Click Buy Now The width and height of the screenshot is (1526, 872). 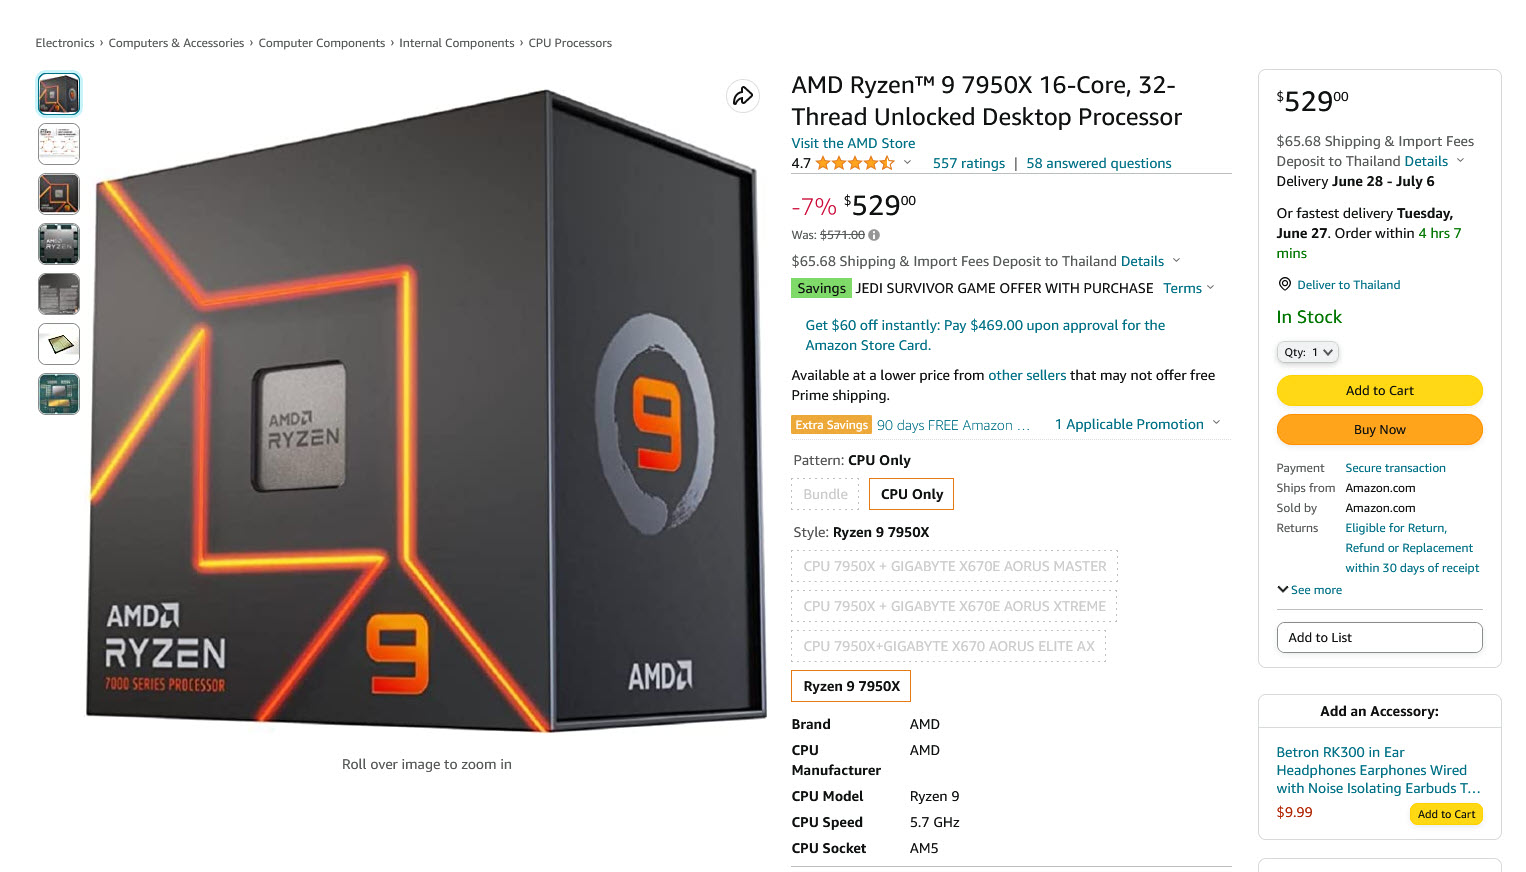[x=1379, y=429]
